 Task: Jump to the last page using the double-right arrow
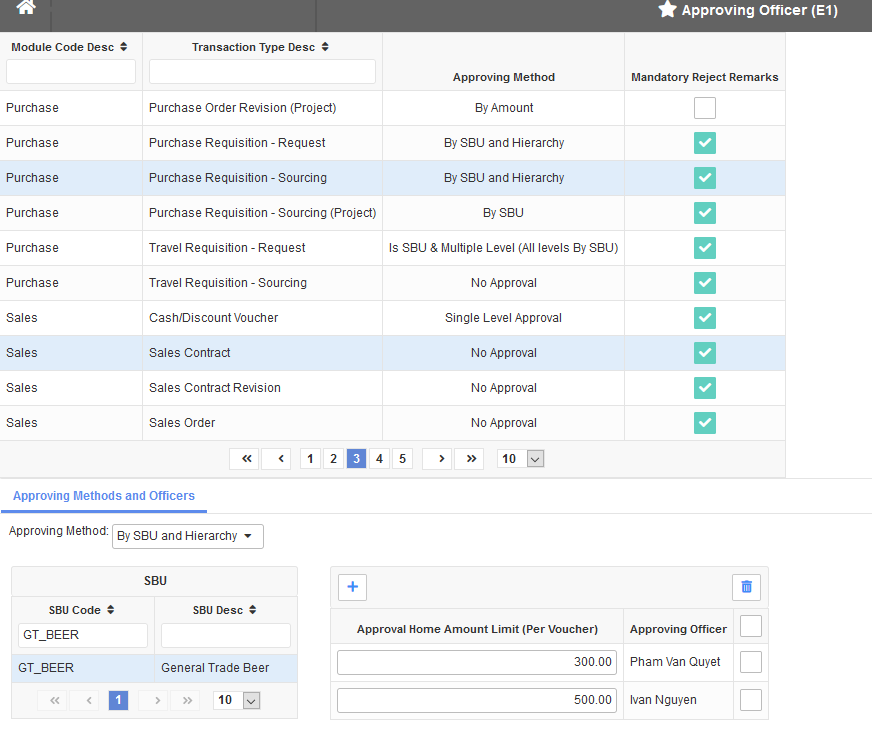click(469, 458)
